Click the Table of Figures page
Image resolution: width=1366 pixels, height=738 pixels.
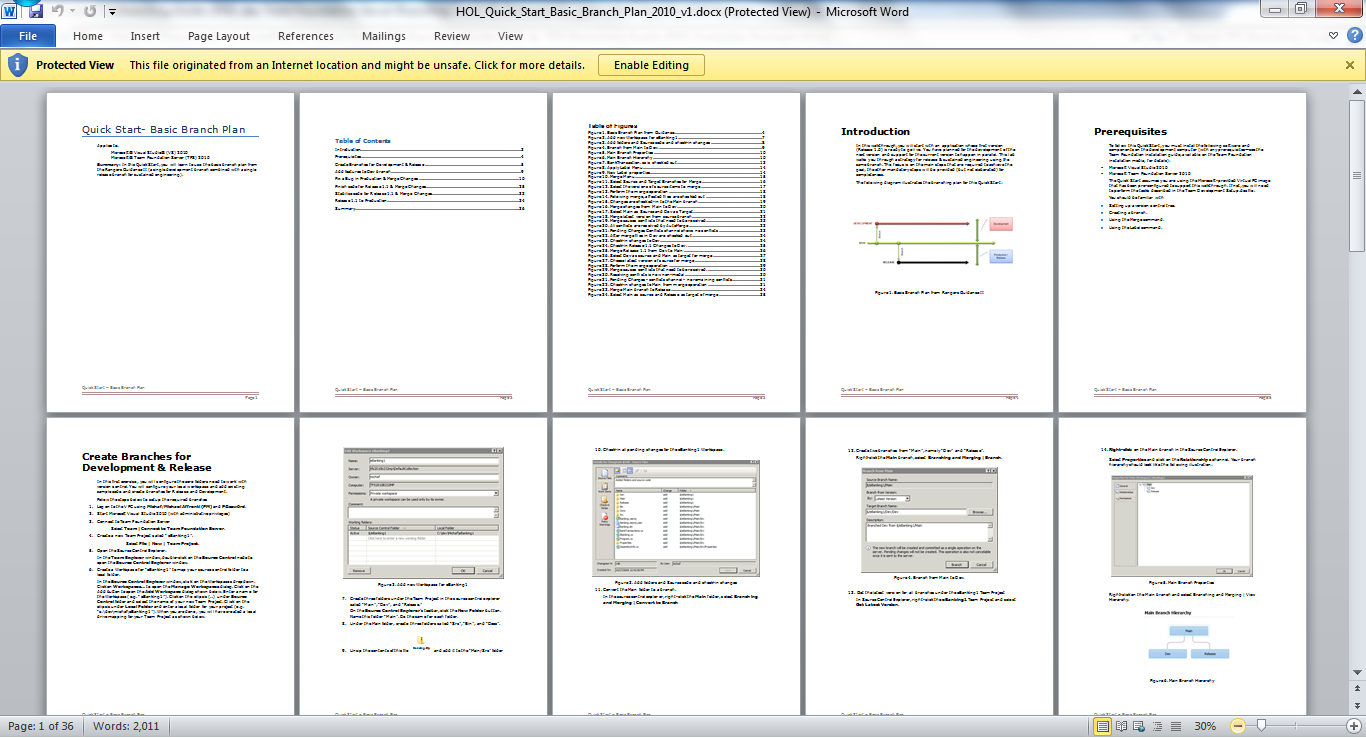coord(677,252)
